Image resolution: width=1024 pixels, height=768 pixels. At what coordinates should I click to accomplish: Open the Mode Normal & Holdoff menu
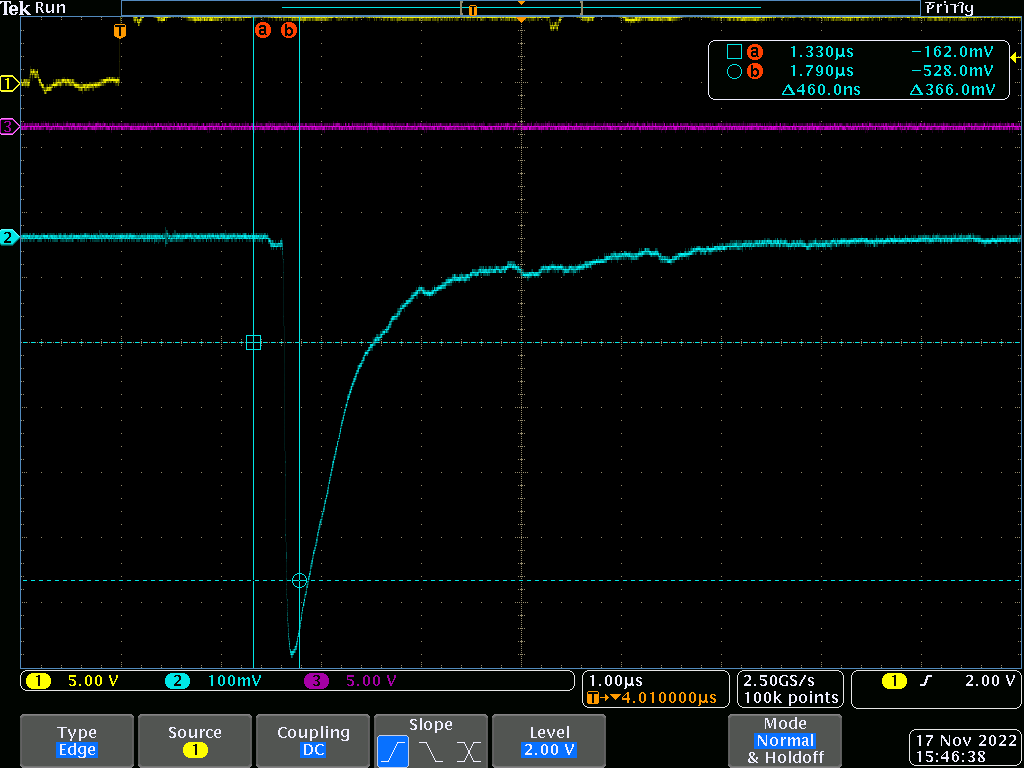(x=785, y=740)
